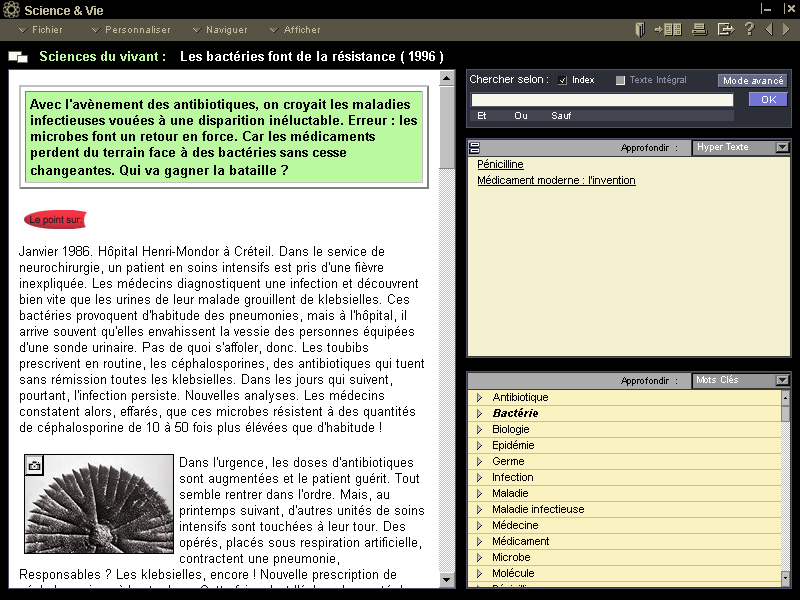The height and width of the screenshot is (600, 800).
Task: Click the keyword list scroll up arrow
Action: (786, 397)
